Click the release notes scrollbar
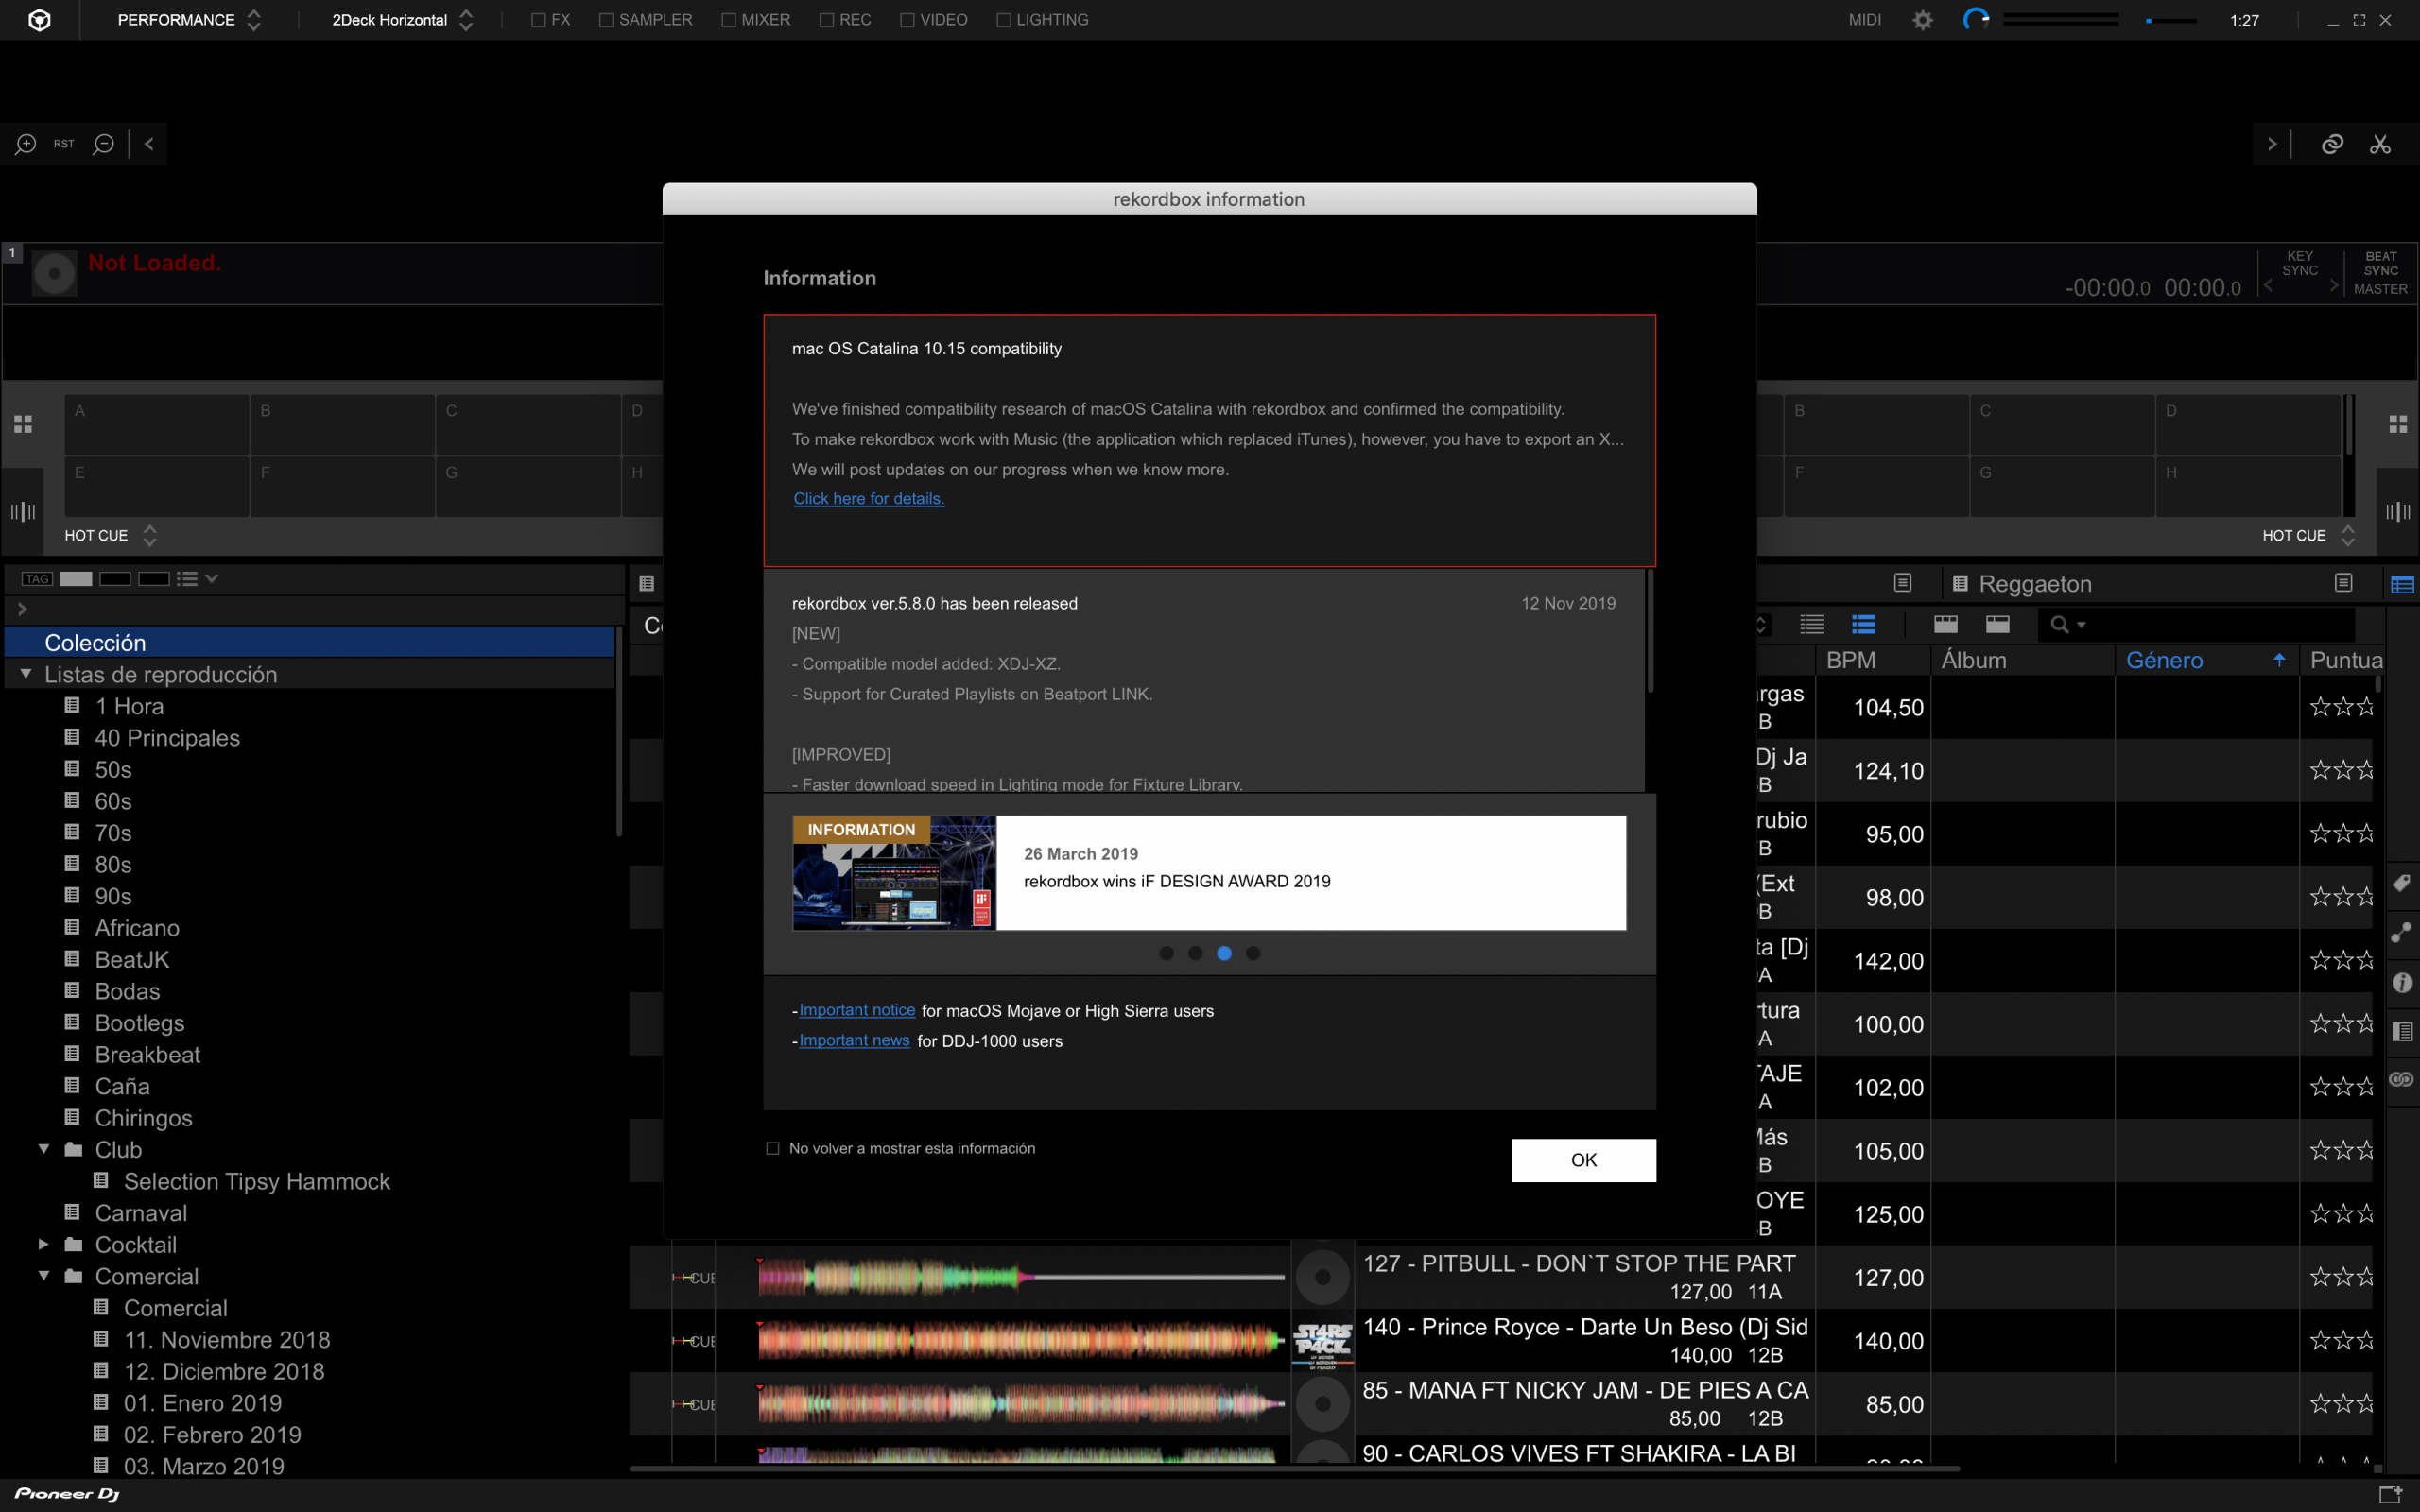This screenshot has height=1512, width=2420. click(1650, 630)
